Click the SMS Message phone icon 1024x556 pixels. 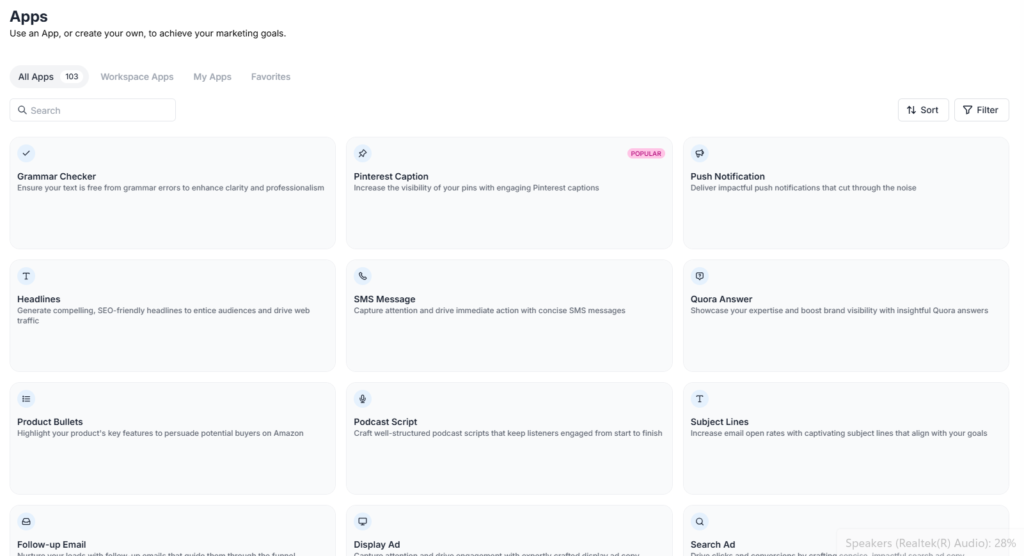363,276
